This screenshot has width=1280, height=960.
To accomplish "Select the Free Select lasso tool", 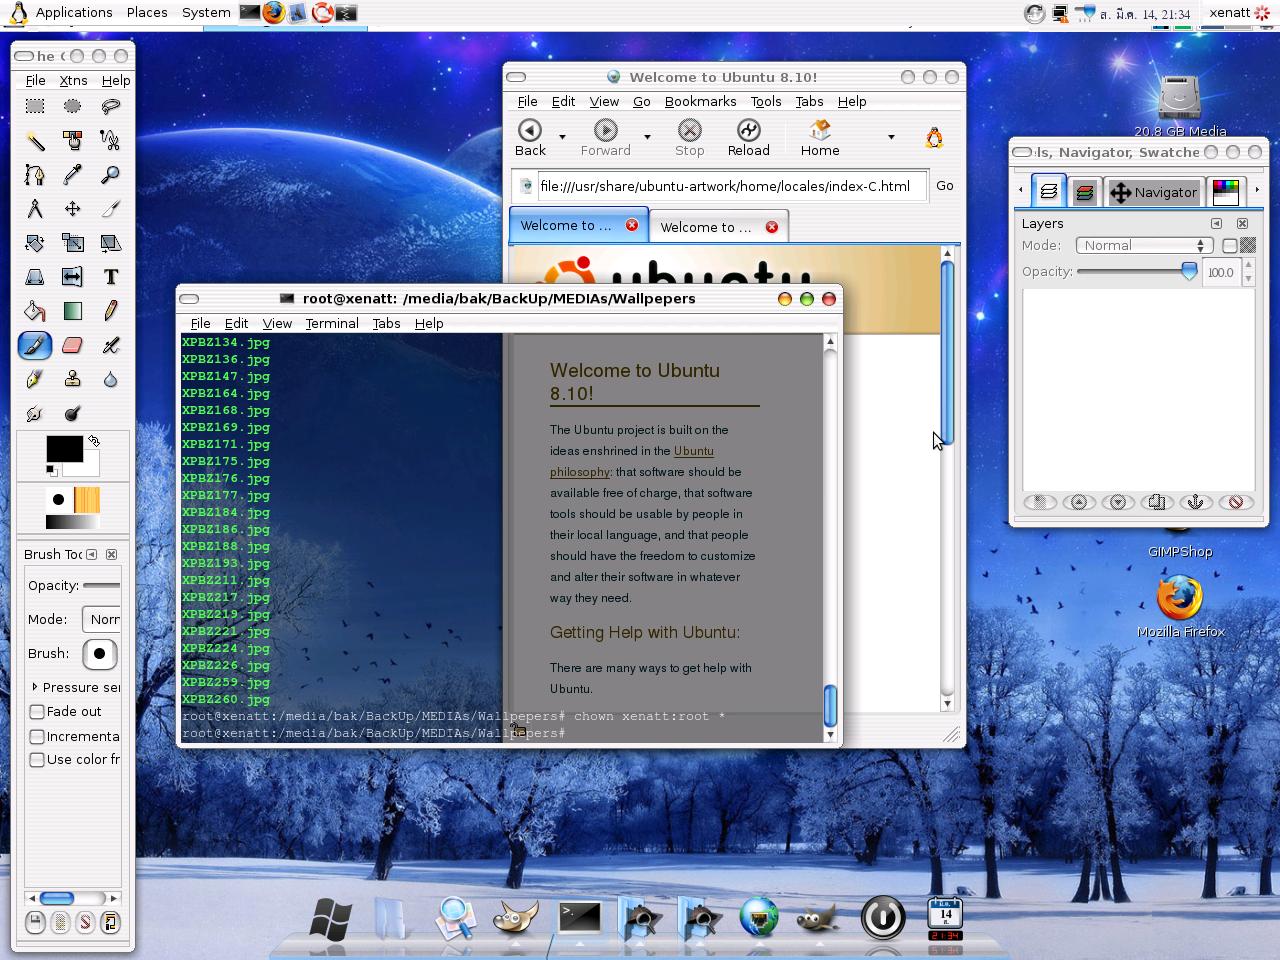I will [110, 107].
